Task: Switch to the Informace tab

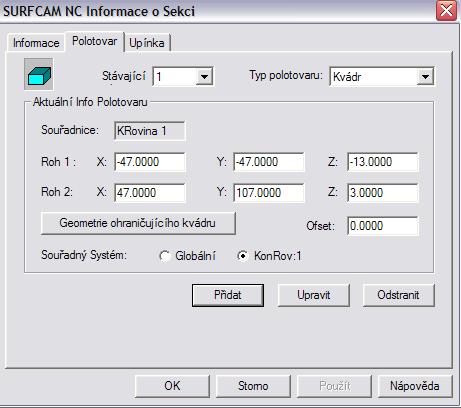Action: pyautogui.click(x=36, y=43)
